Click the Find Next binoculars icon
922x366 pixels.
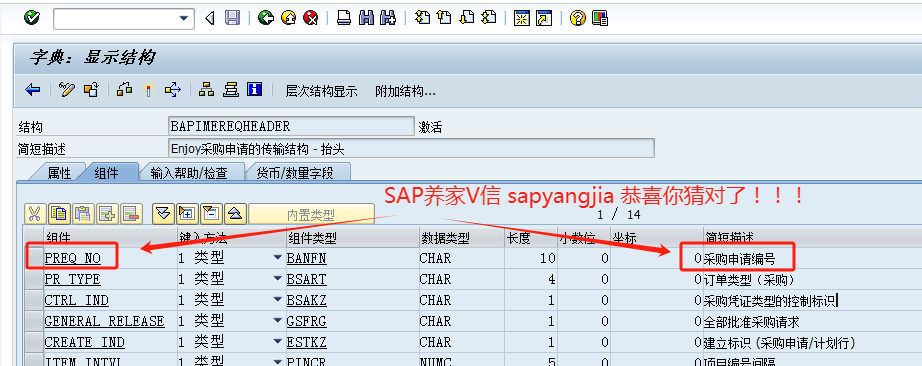[x=388, y=18]
